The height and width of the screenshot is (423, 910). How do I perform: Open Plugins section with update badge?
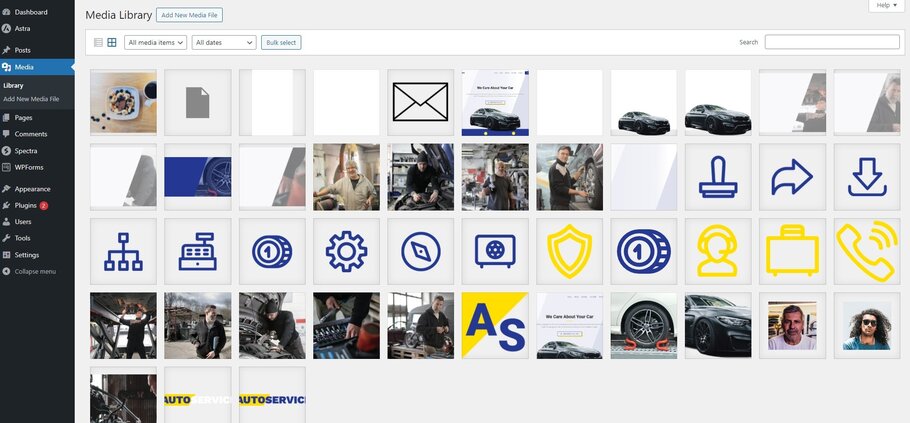pos(26,205)
